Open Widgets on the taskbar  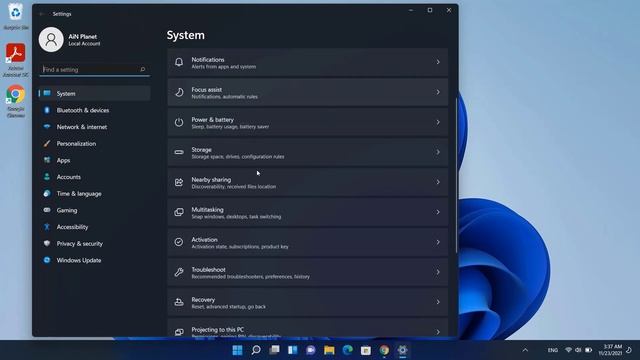click(293, 350)
